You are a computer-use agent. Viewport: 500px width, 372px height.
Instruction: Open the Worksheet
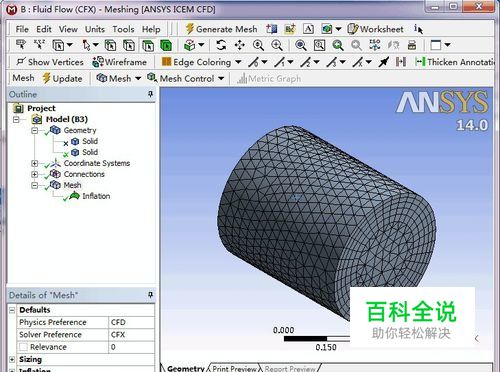coord(375,29)
